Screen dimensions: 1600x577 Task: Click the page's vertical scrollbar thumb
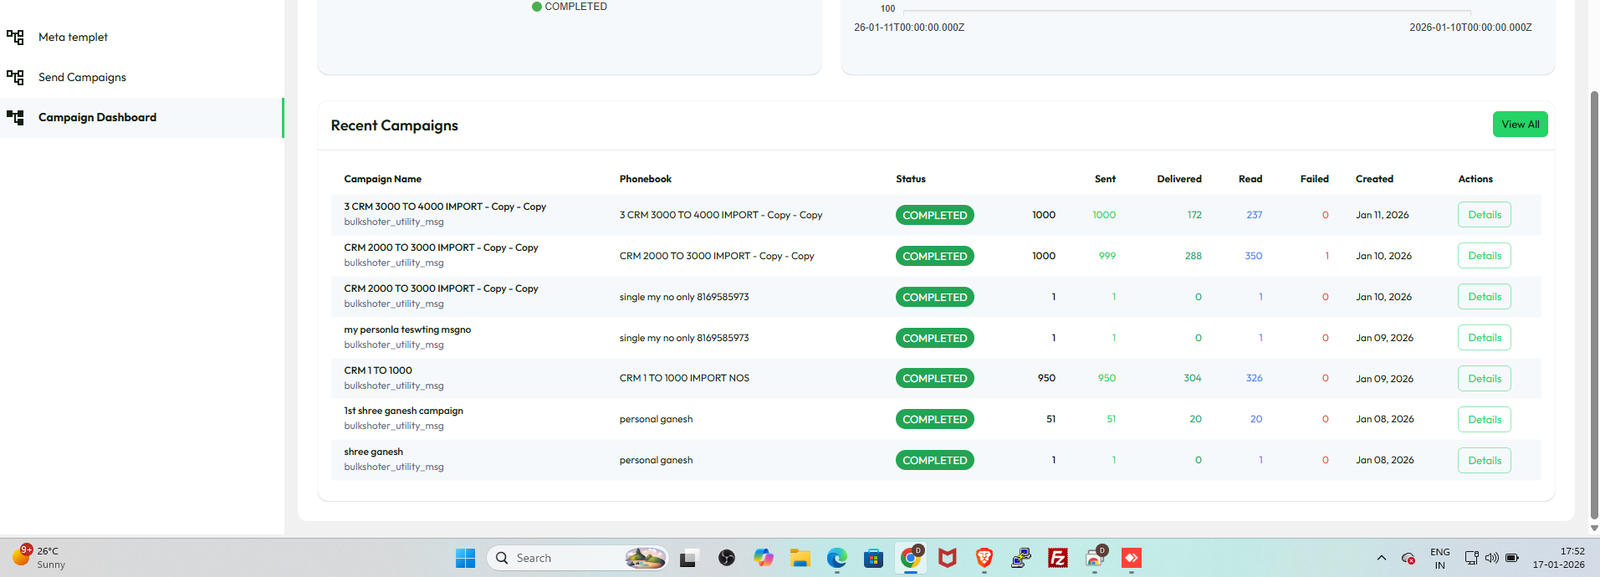1593,300
